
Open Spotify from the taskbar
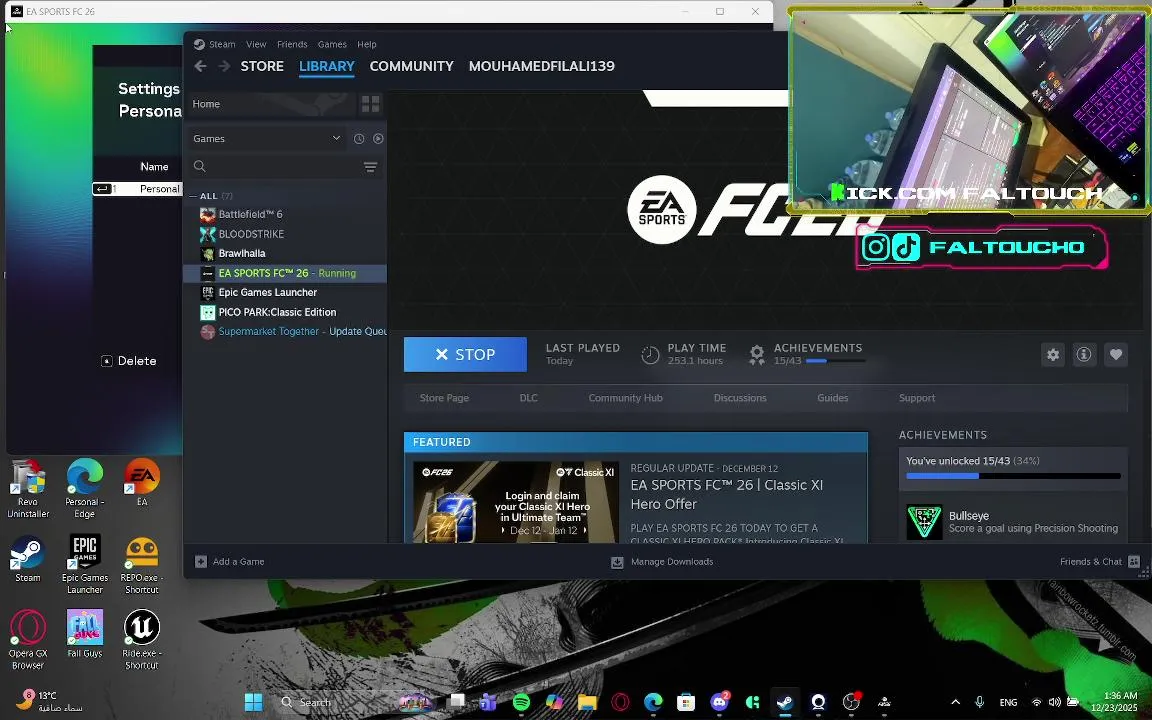click(x=522, y=702)
